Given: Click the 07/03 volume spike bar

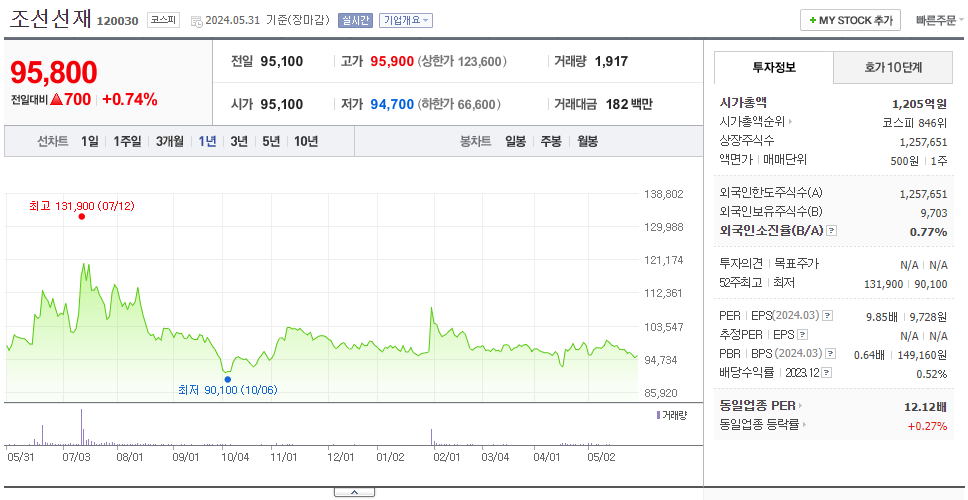Looking at the screenshot, I should [81, 427].
